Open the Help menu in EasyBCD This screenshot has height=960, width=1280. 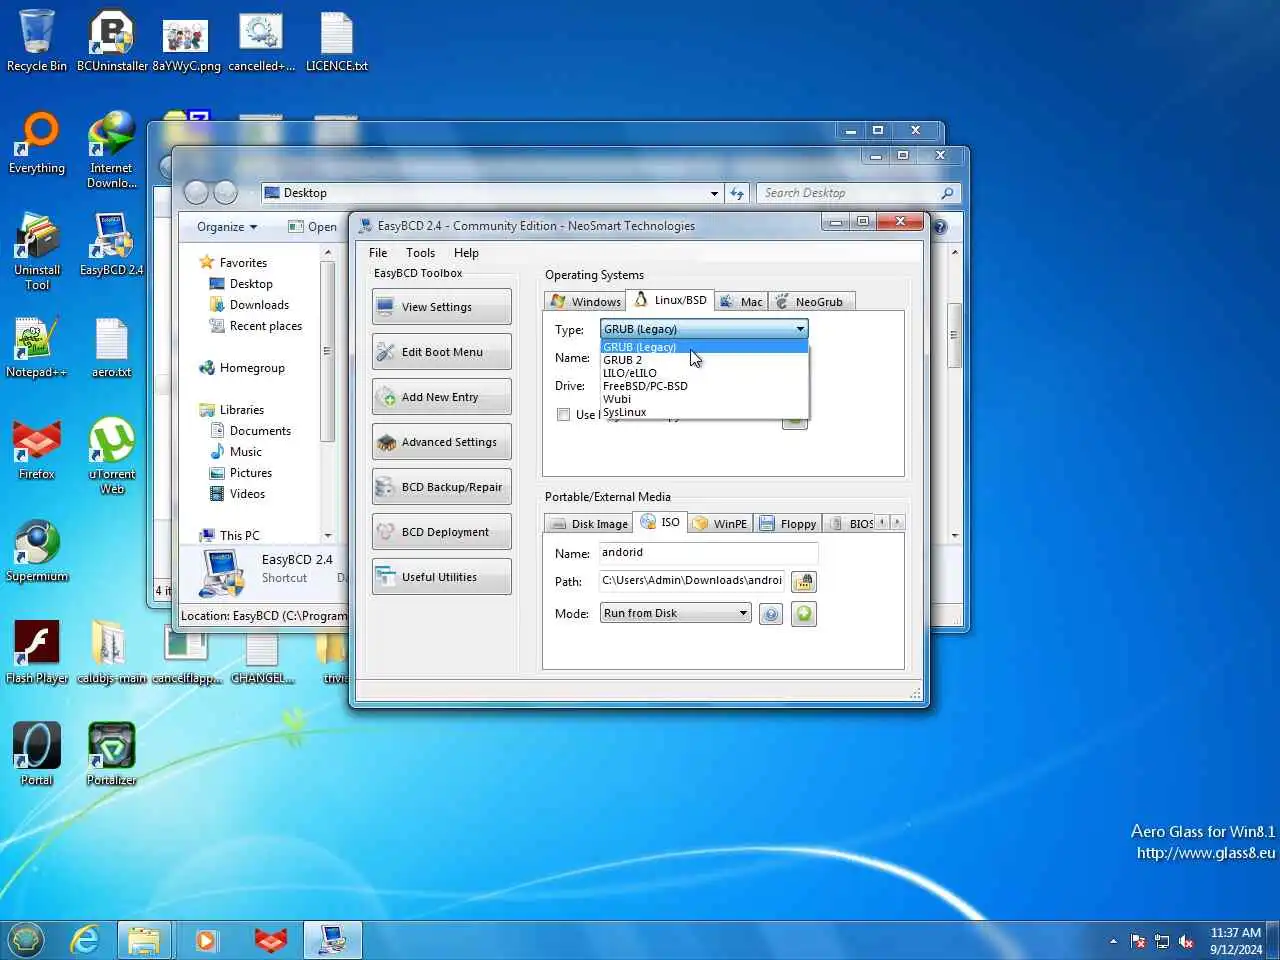466,253
